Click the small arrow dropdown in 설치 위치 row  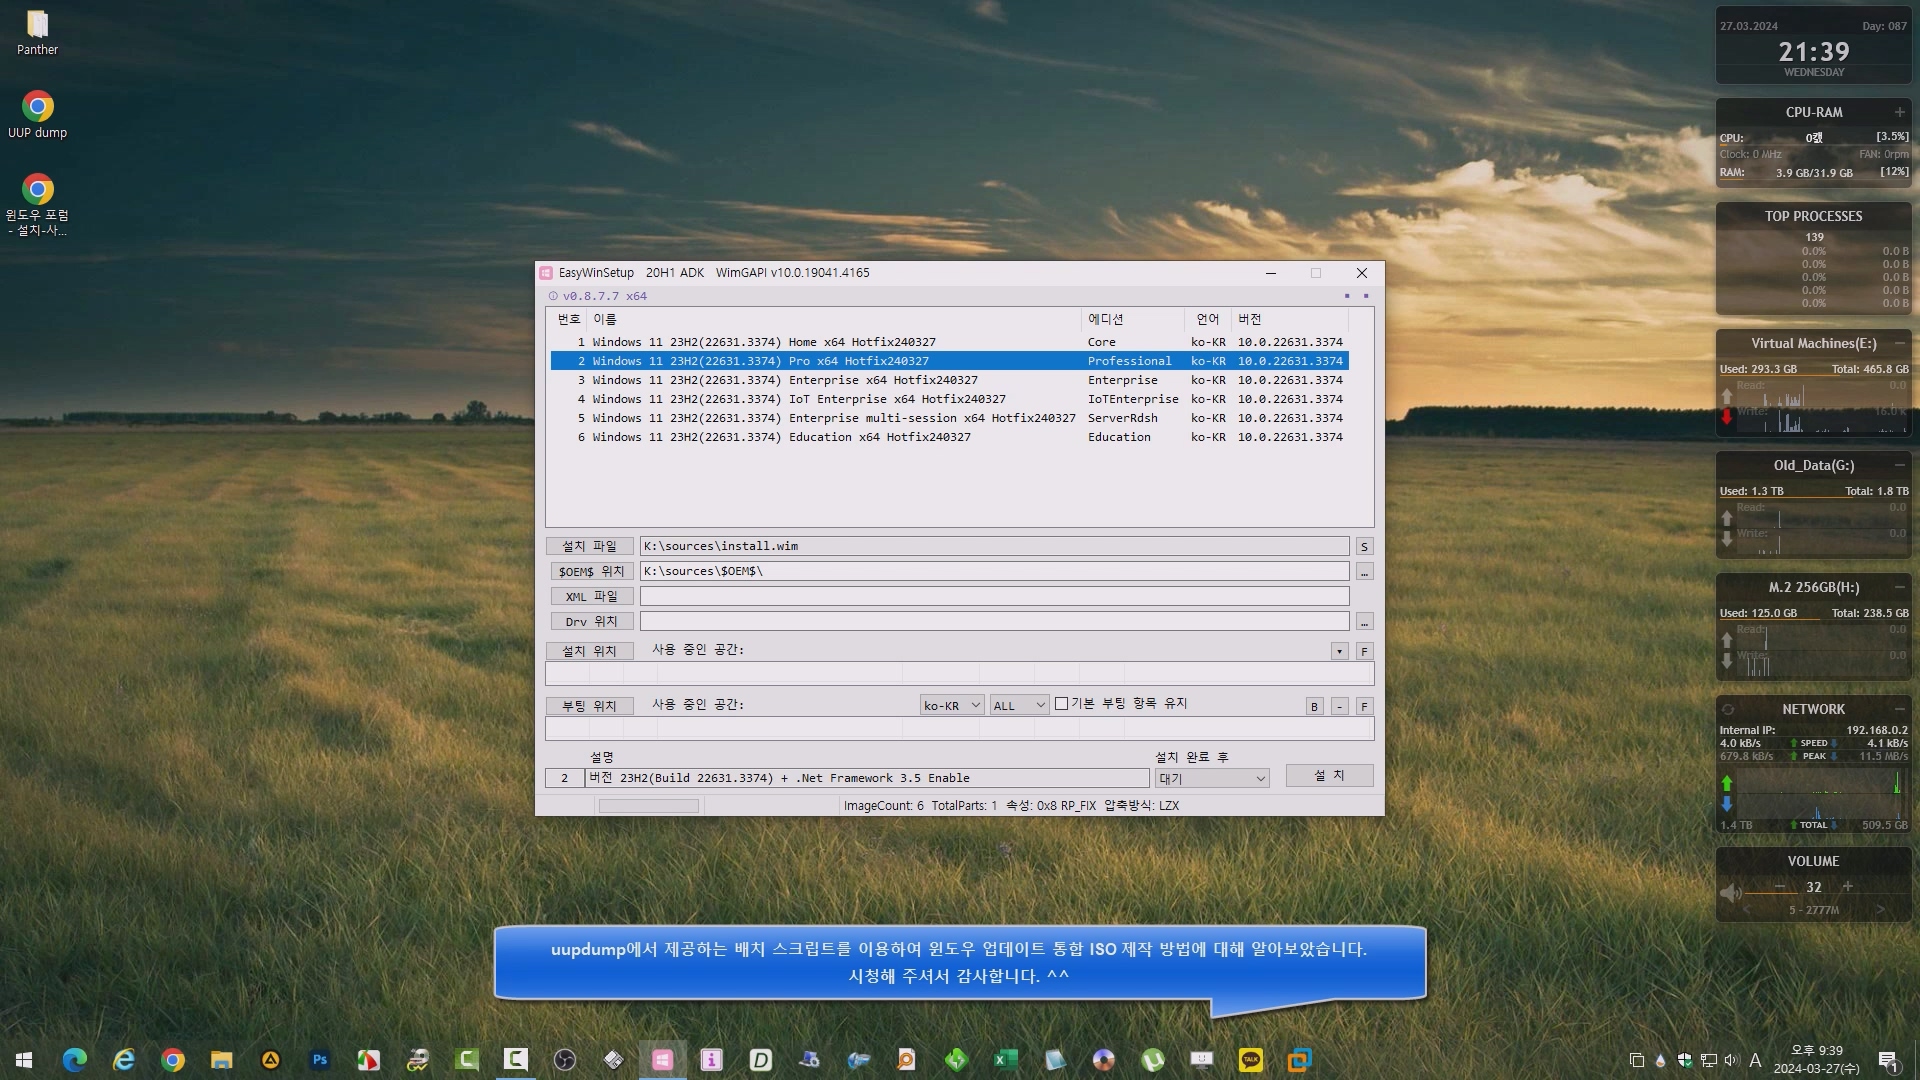click(x=1339, y=651)
